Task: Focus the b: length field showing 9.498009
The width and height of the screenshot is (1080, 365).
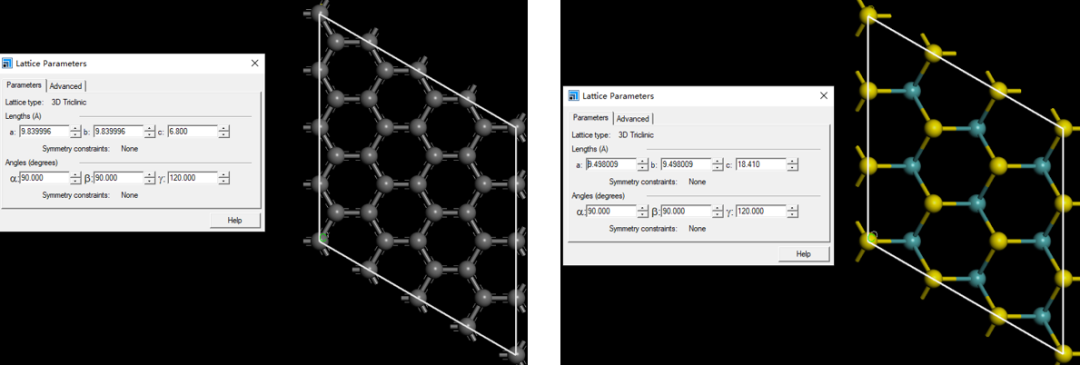Action: point(686,165)
